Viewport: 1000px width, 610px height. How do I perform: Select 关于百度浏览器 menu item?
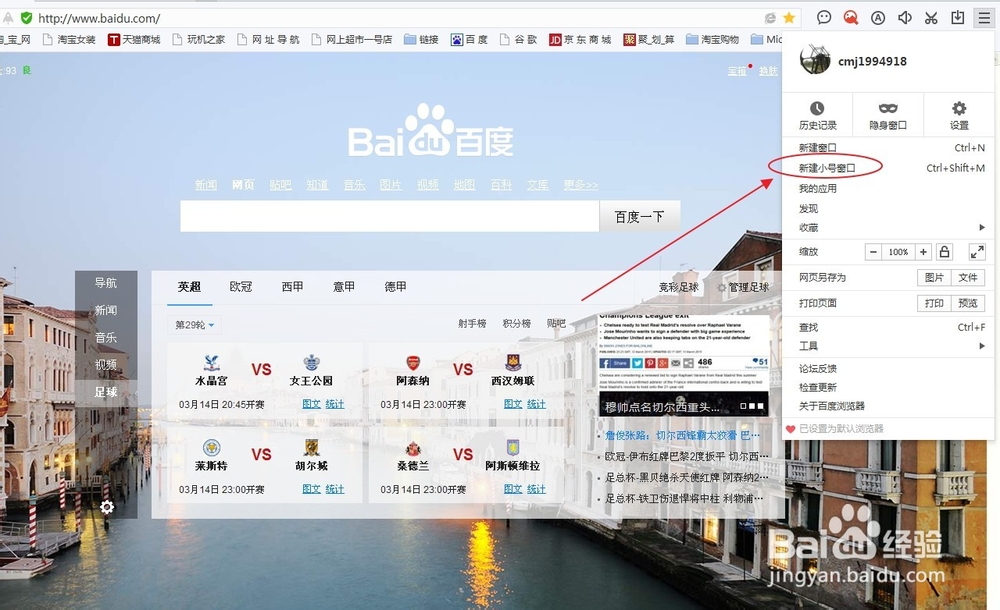coord(888,406)
